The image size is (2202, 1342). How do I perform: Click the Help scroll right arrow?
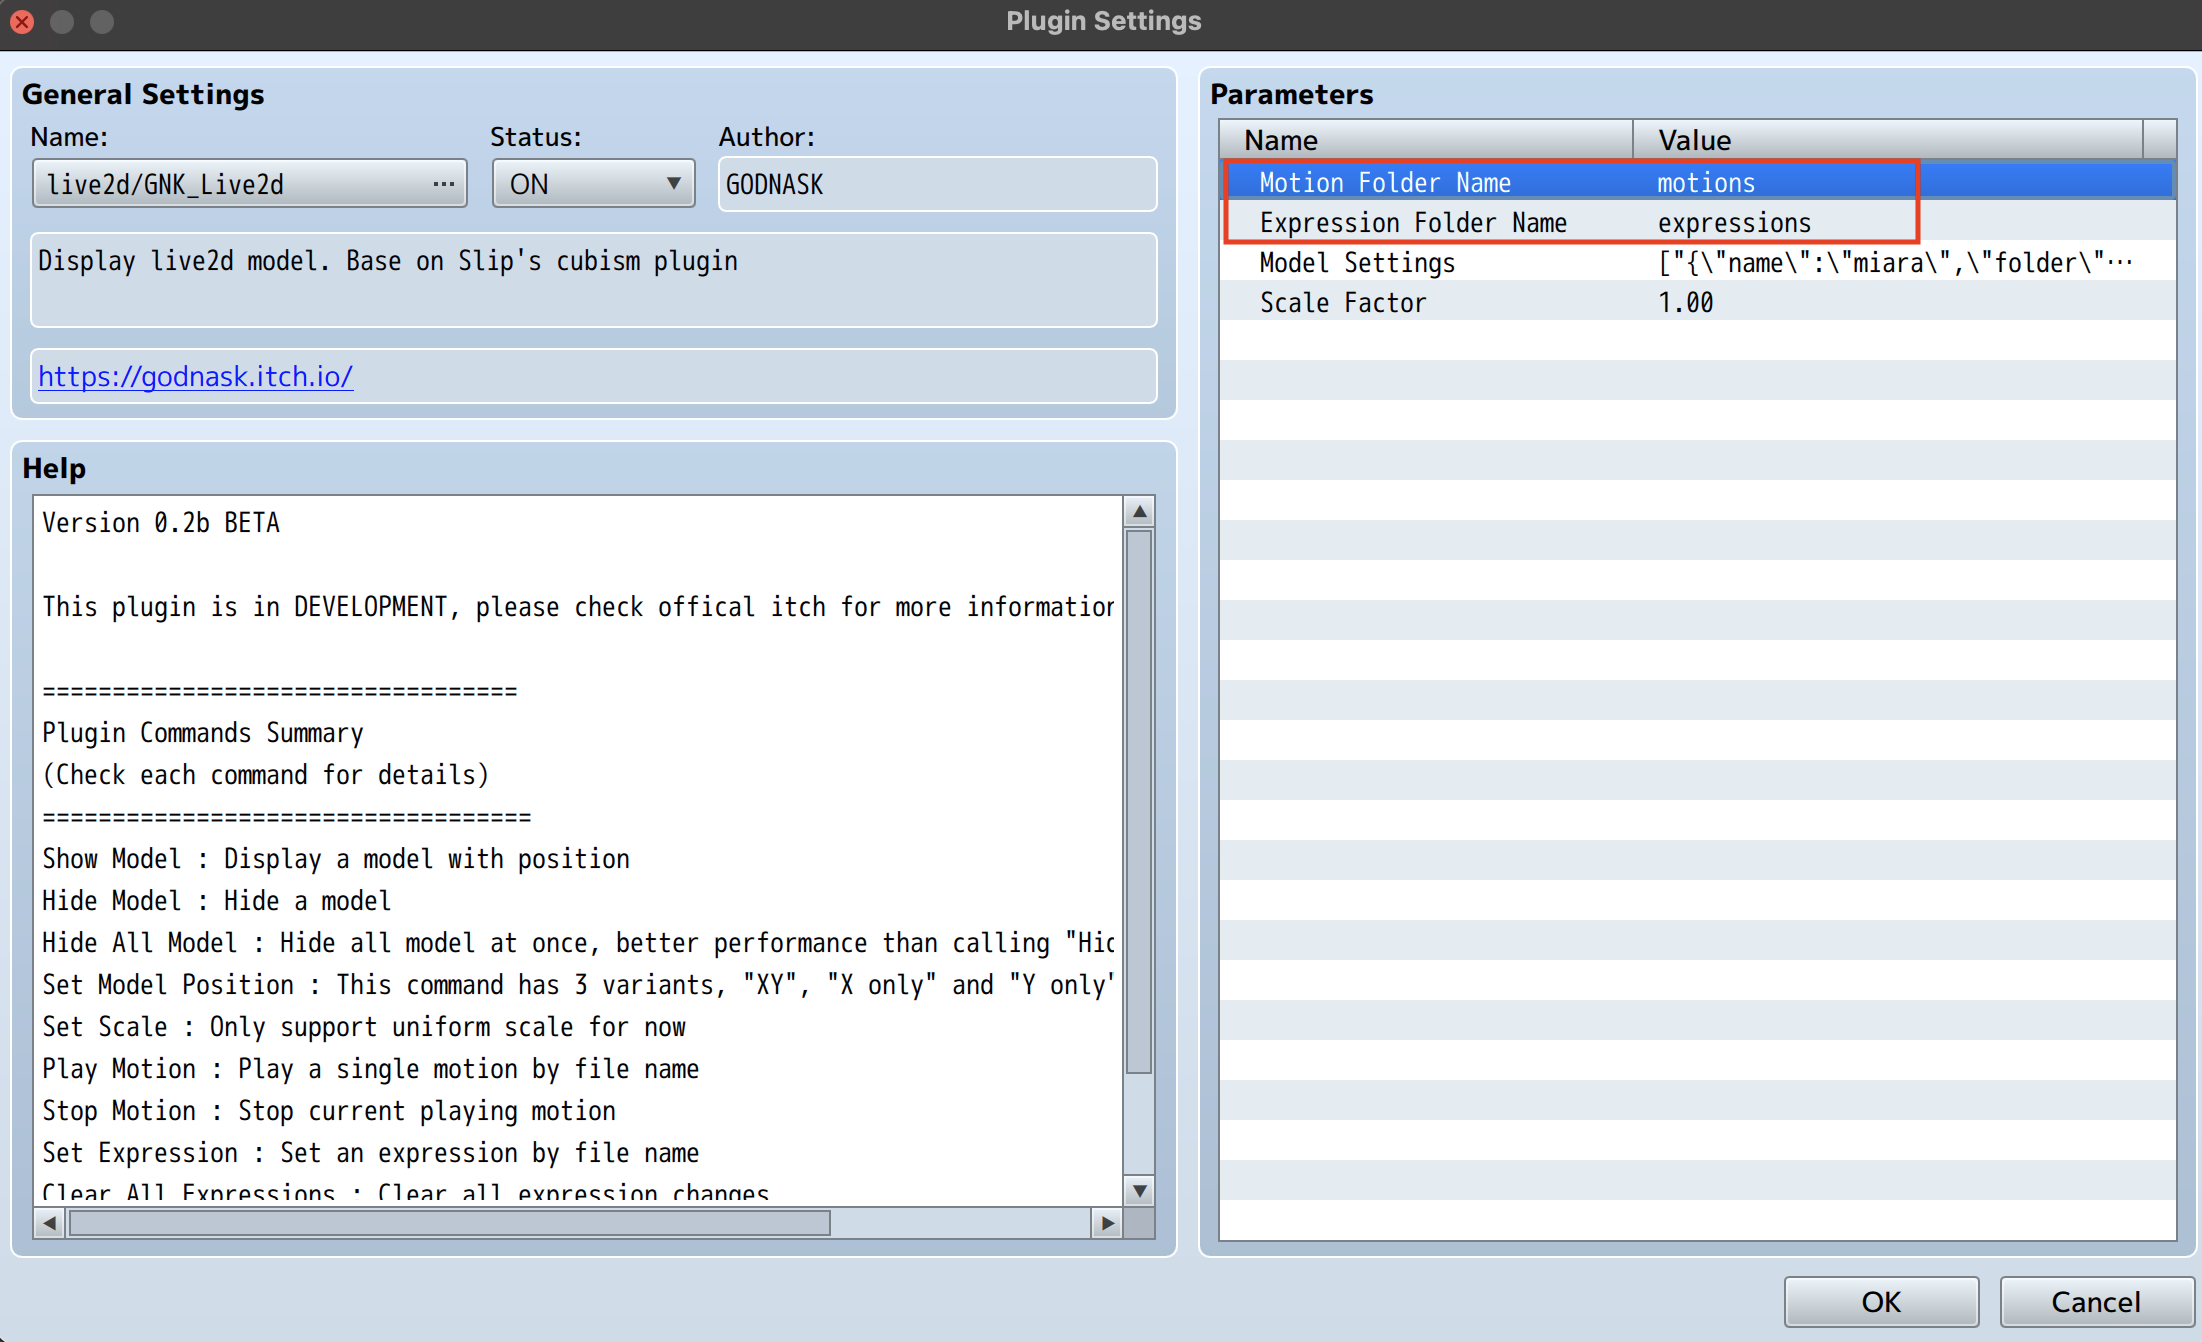(1107, 1223)
